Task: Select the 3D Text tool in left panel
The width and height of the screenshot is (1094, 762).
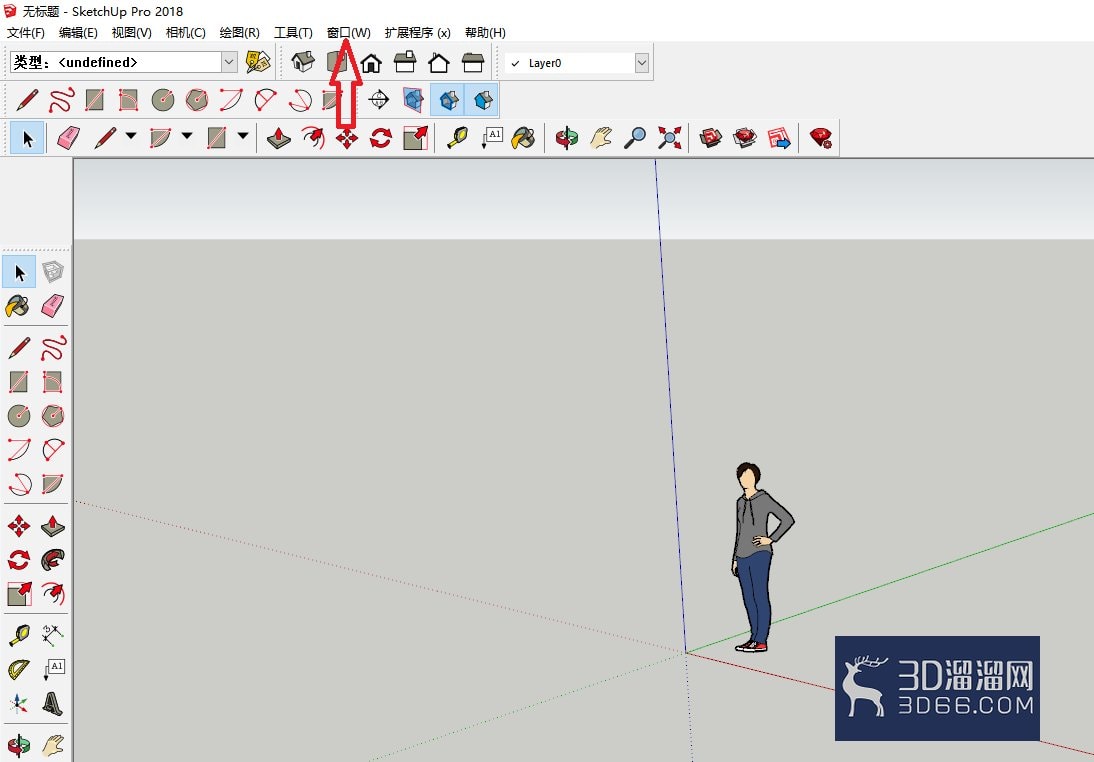Action: coord(53,703)
